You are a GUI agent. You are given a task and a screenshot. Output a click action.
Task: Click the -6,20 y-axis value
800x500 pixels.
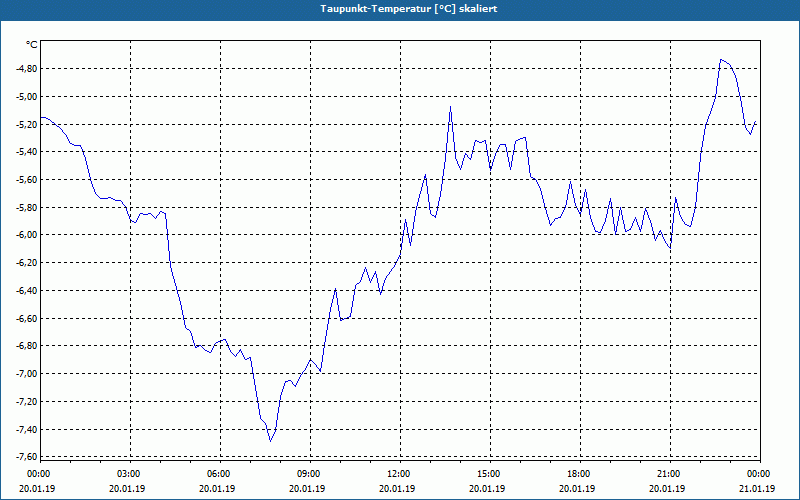point(27,263)
